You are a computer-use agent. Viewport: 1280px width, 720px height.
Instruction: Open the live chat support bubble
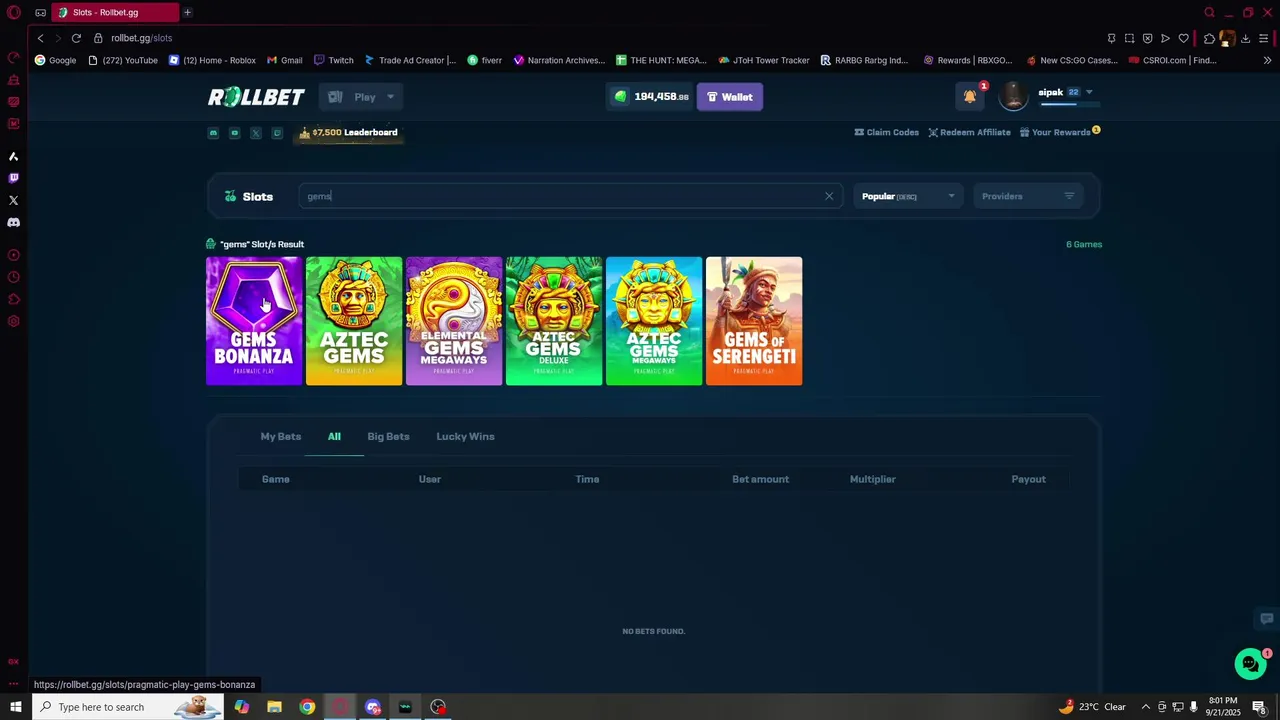pos(1250,663)
